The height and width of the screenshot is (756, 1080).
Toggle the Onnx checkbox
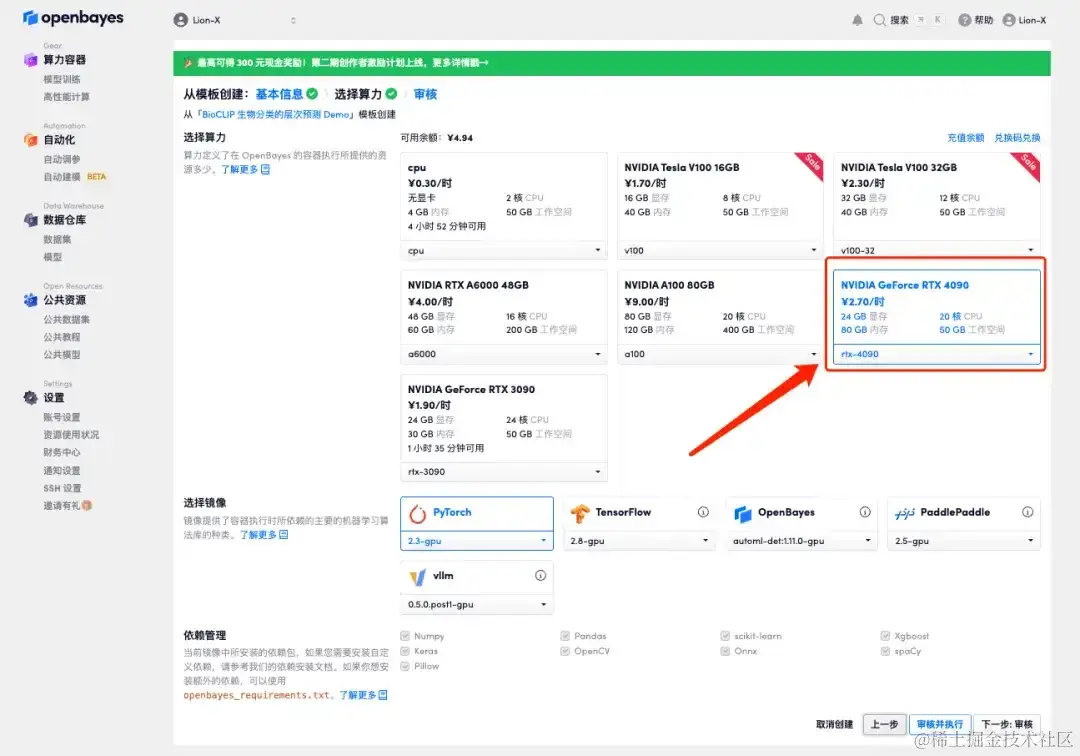[x=725, y=651]
